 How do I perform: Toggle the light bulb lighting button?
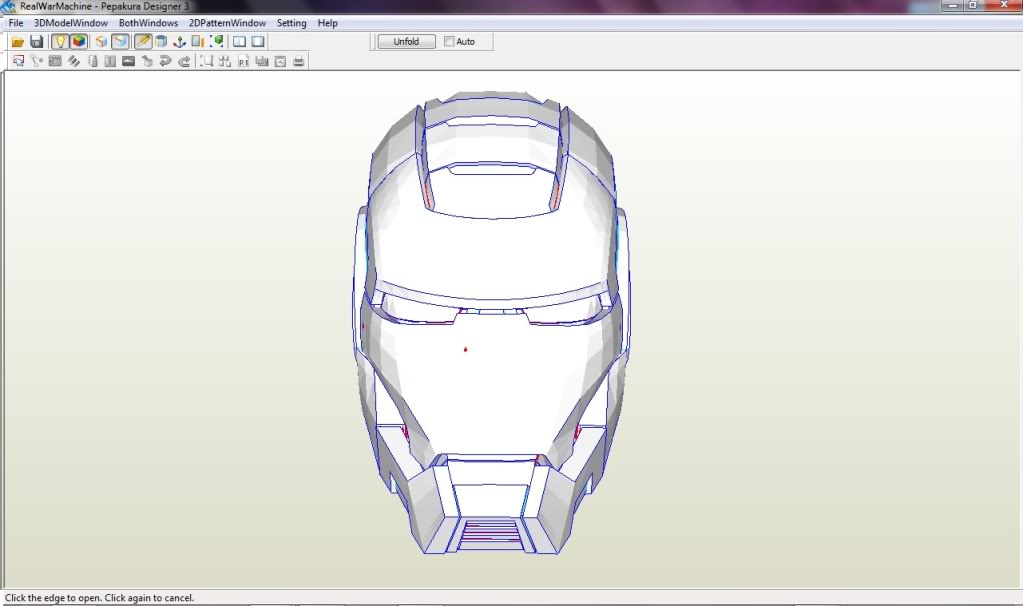pyautogui.click(x=60, y=42)
